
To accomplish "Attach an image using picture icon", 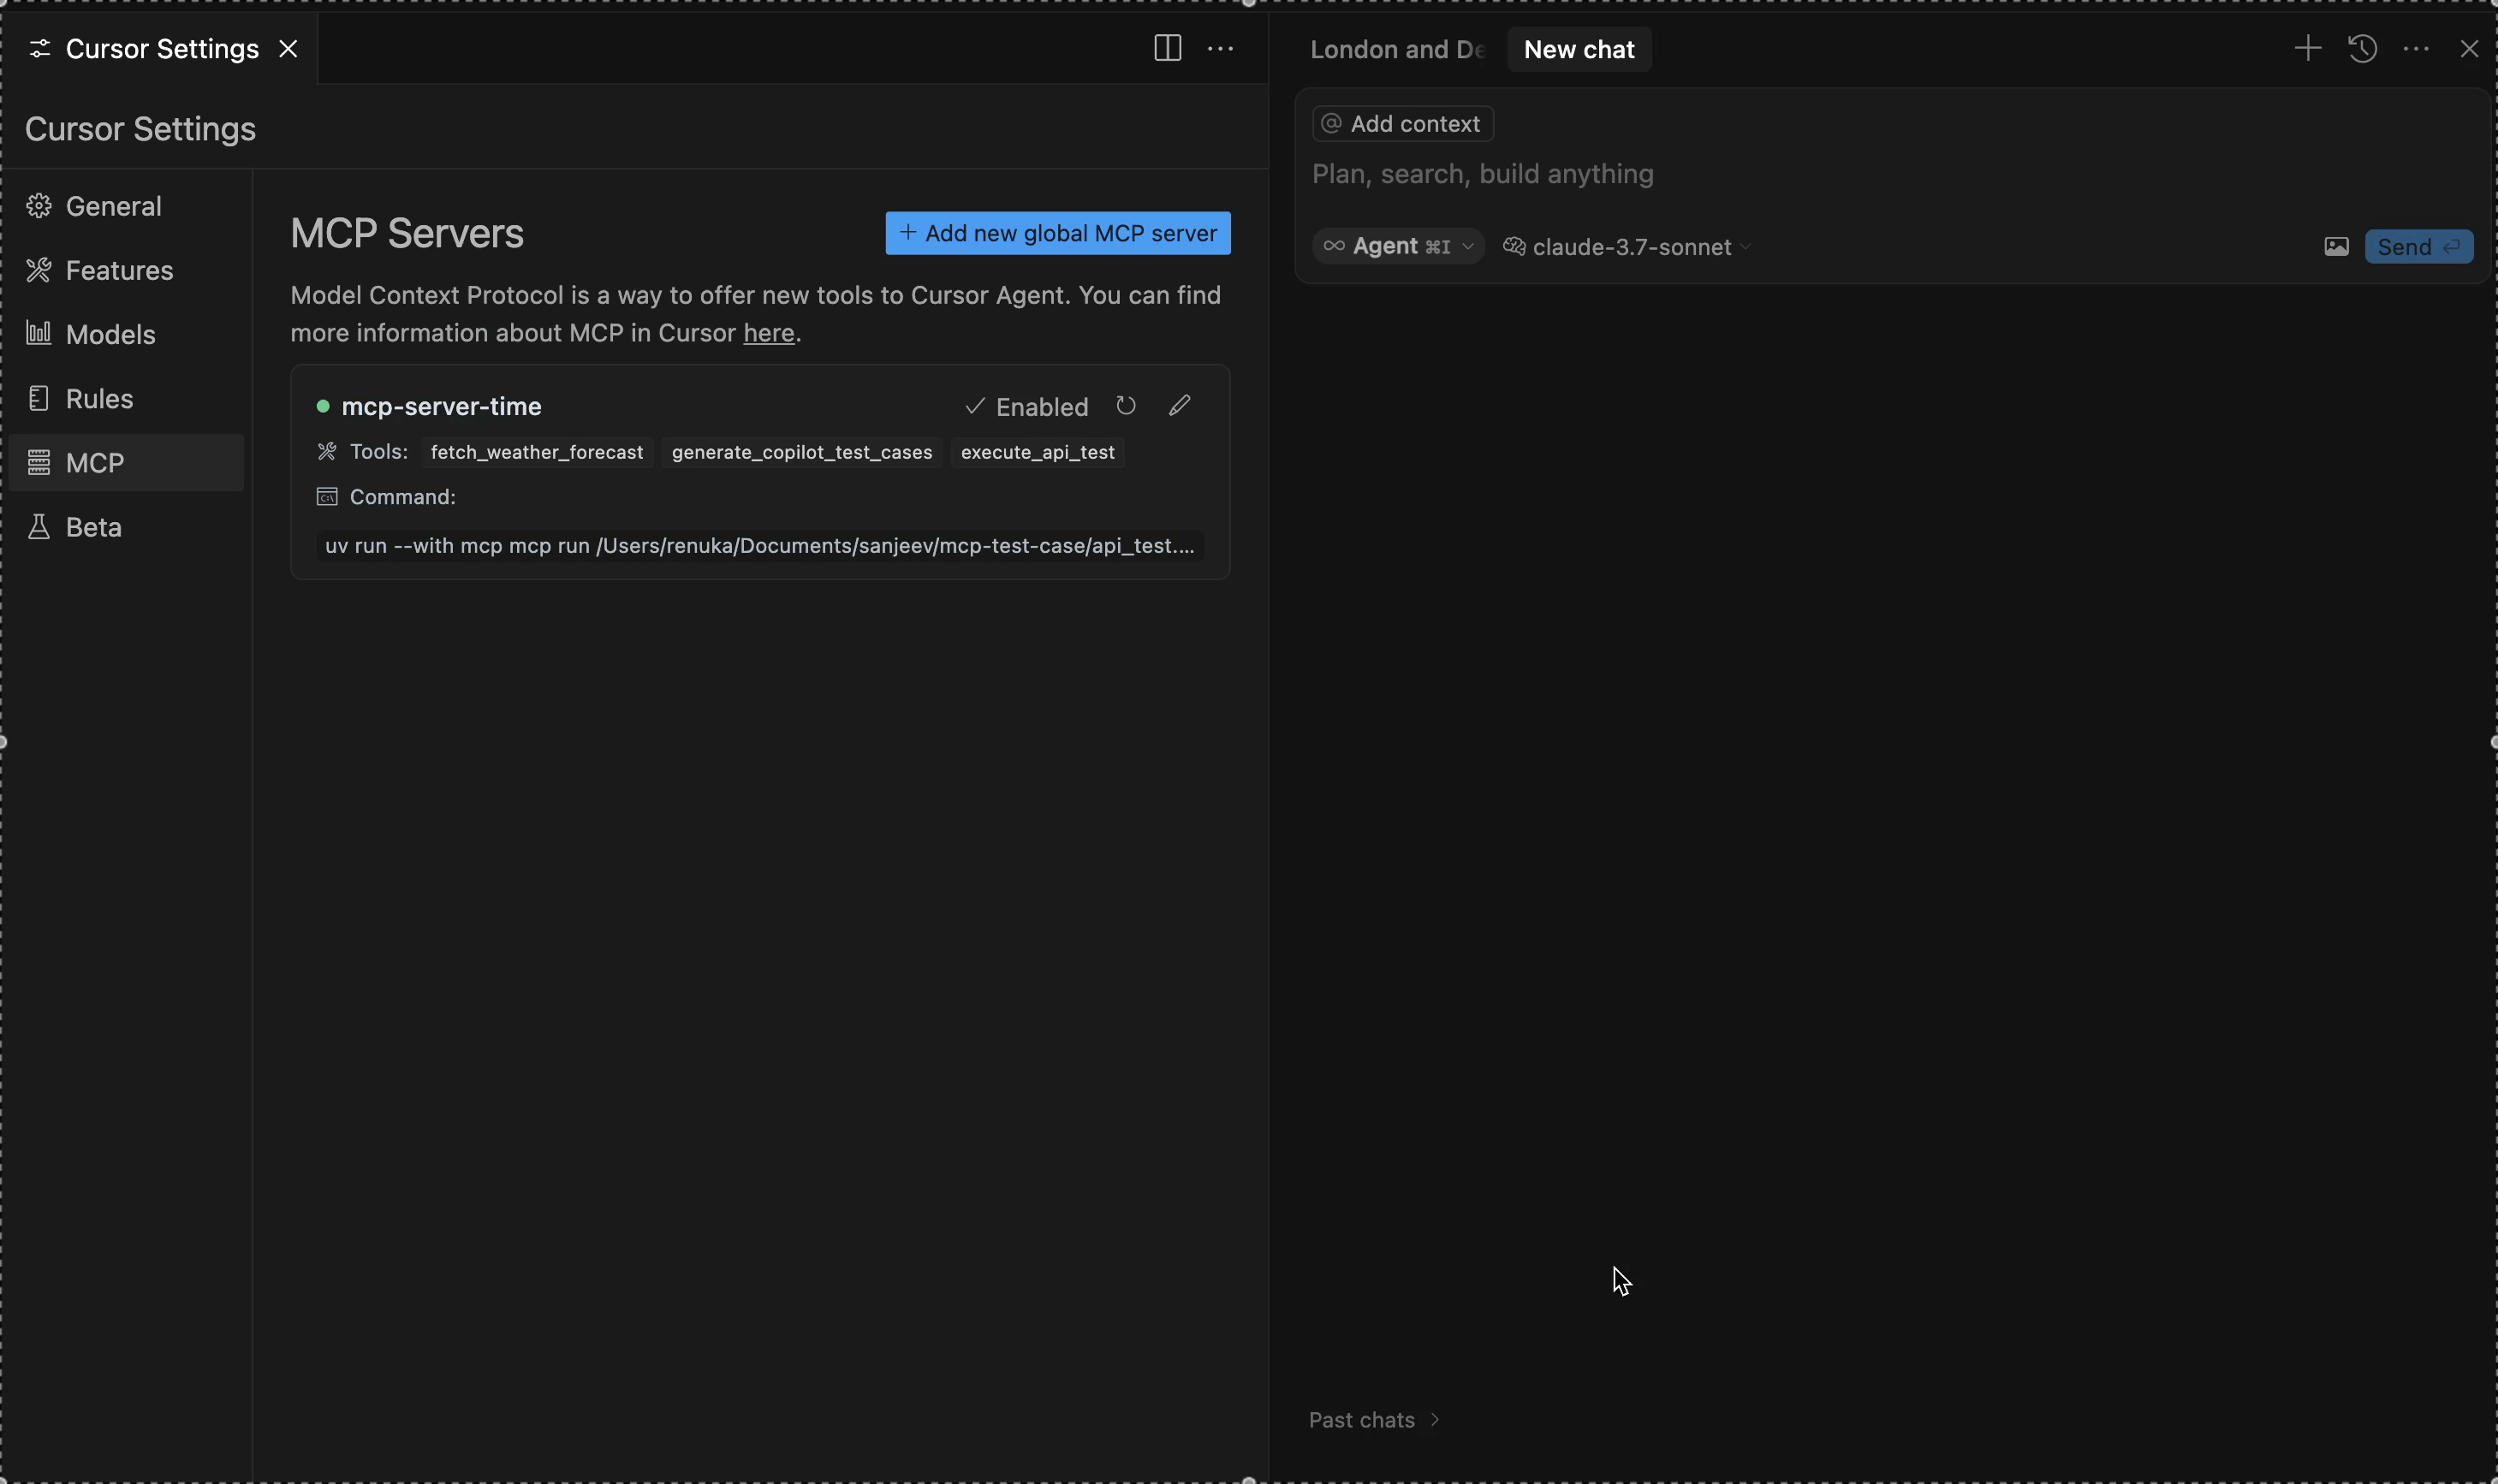I will click(x=2336, y=247).
